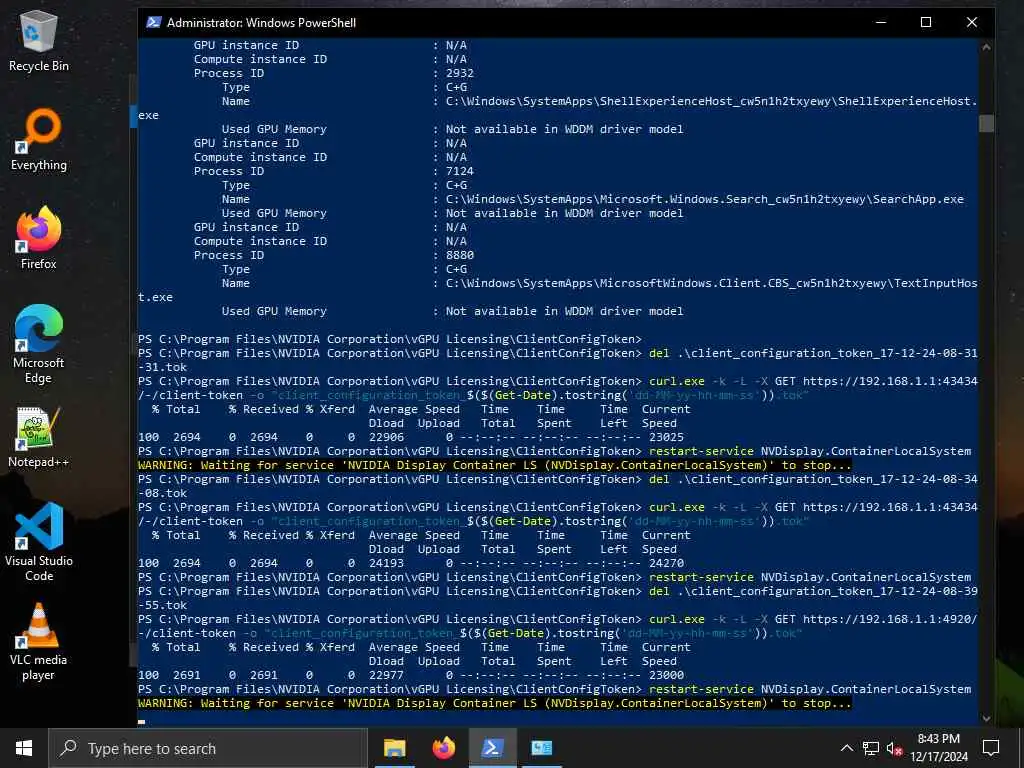Open the Firefox desktop shortcut
Image resolution: width=1024 pixels, height=768 pixels.
click(x=39, y=238)
